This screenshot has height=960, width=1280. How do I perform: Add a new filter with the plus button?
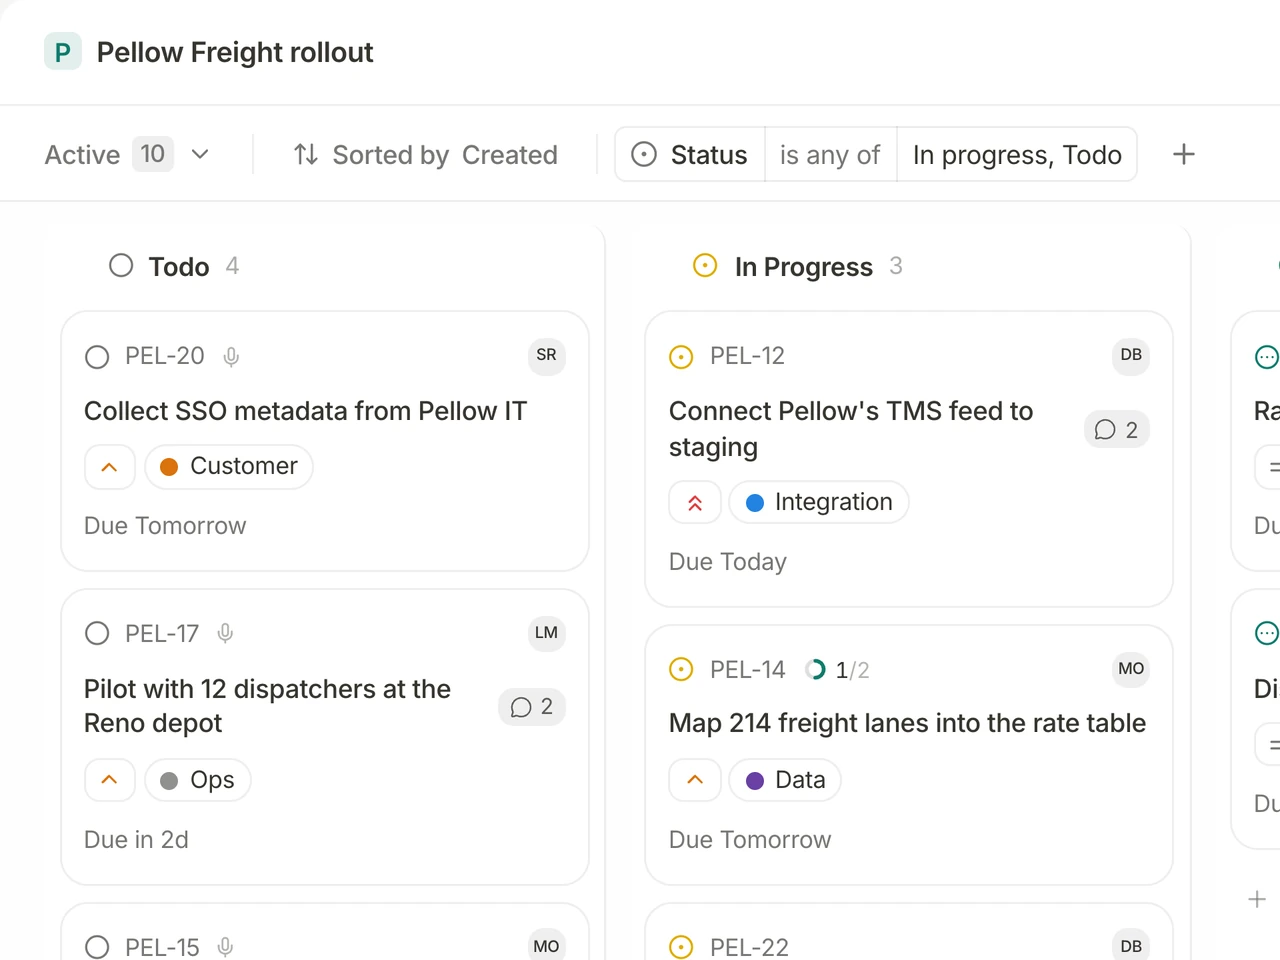[x=1184, y=154]
